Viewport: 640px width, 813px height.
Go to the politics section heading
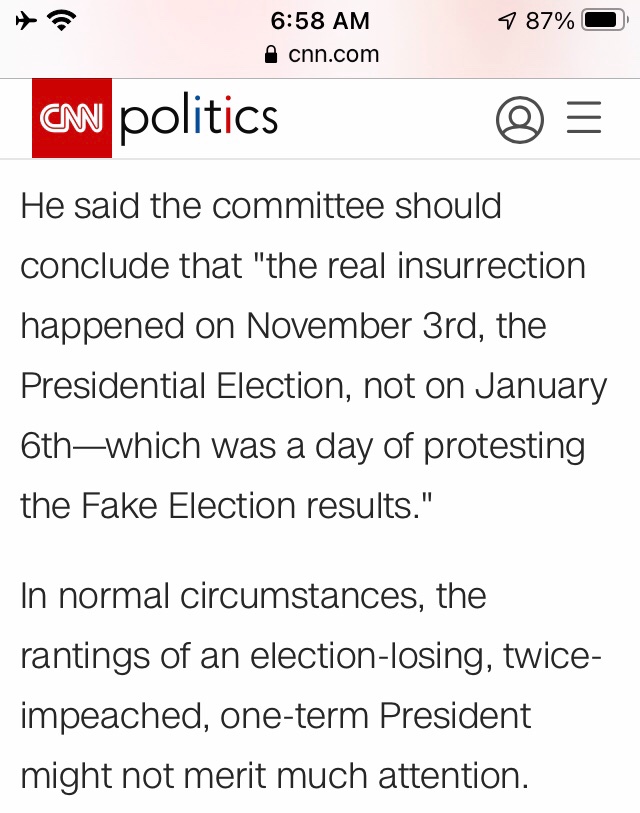click(x=199, y=119)
